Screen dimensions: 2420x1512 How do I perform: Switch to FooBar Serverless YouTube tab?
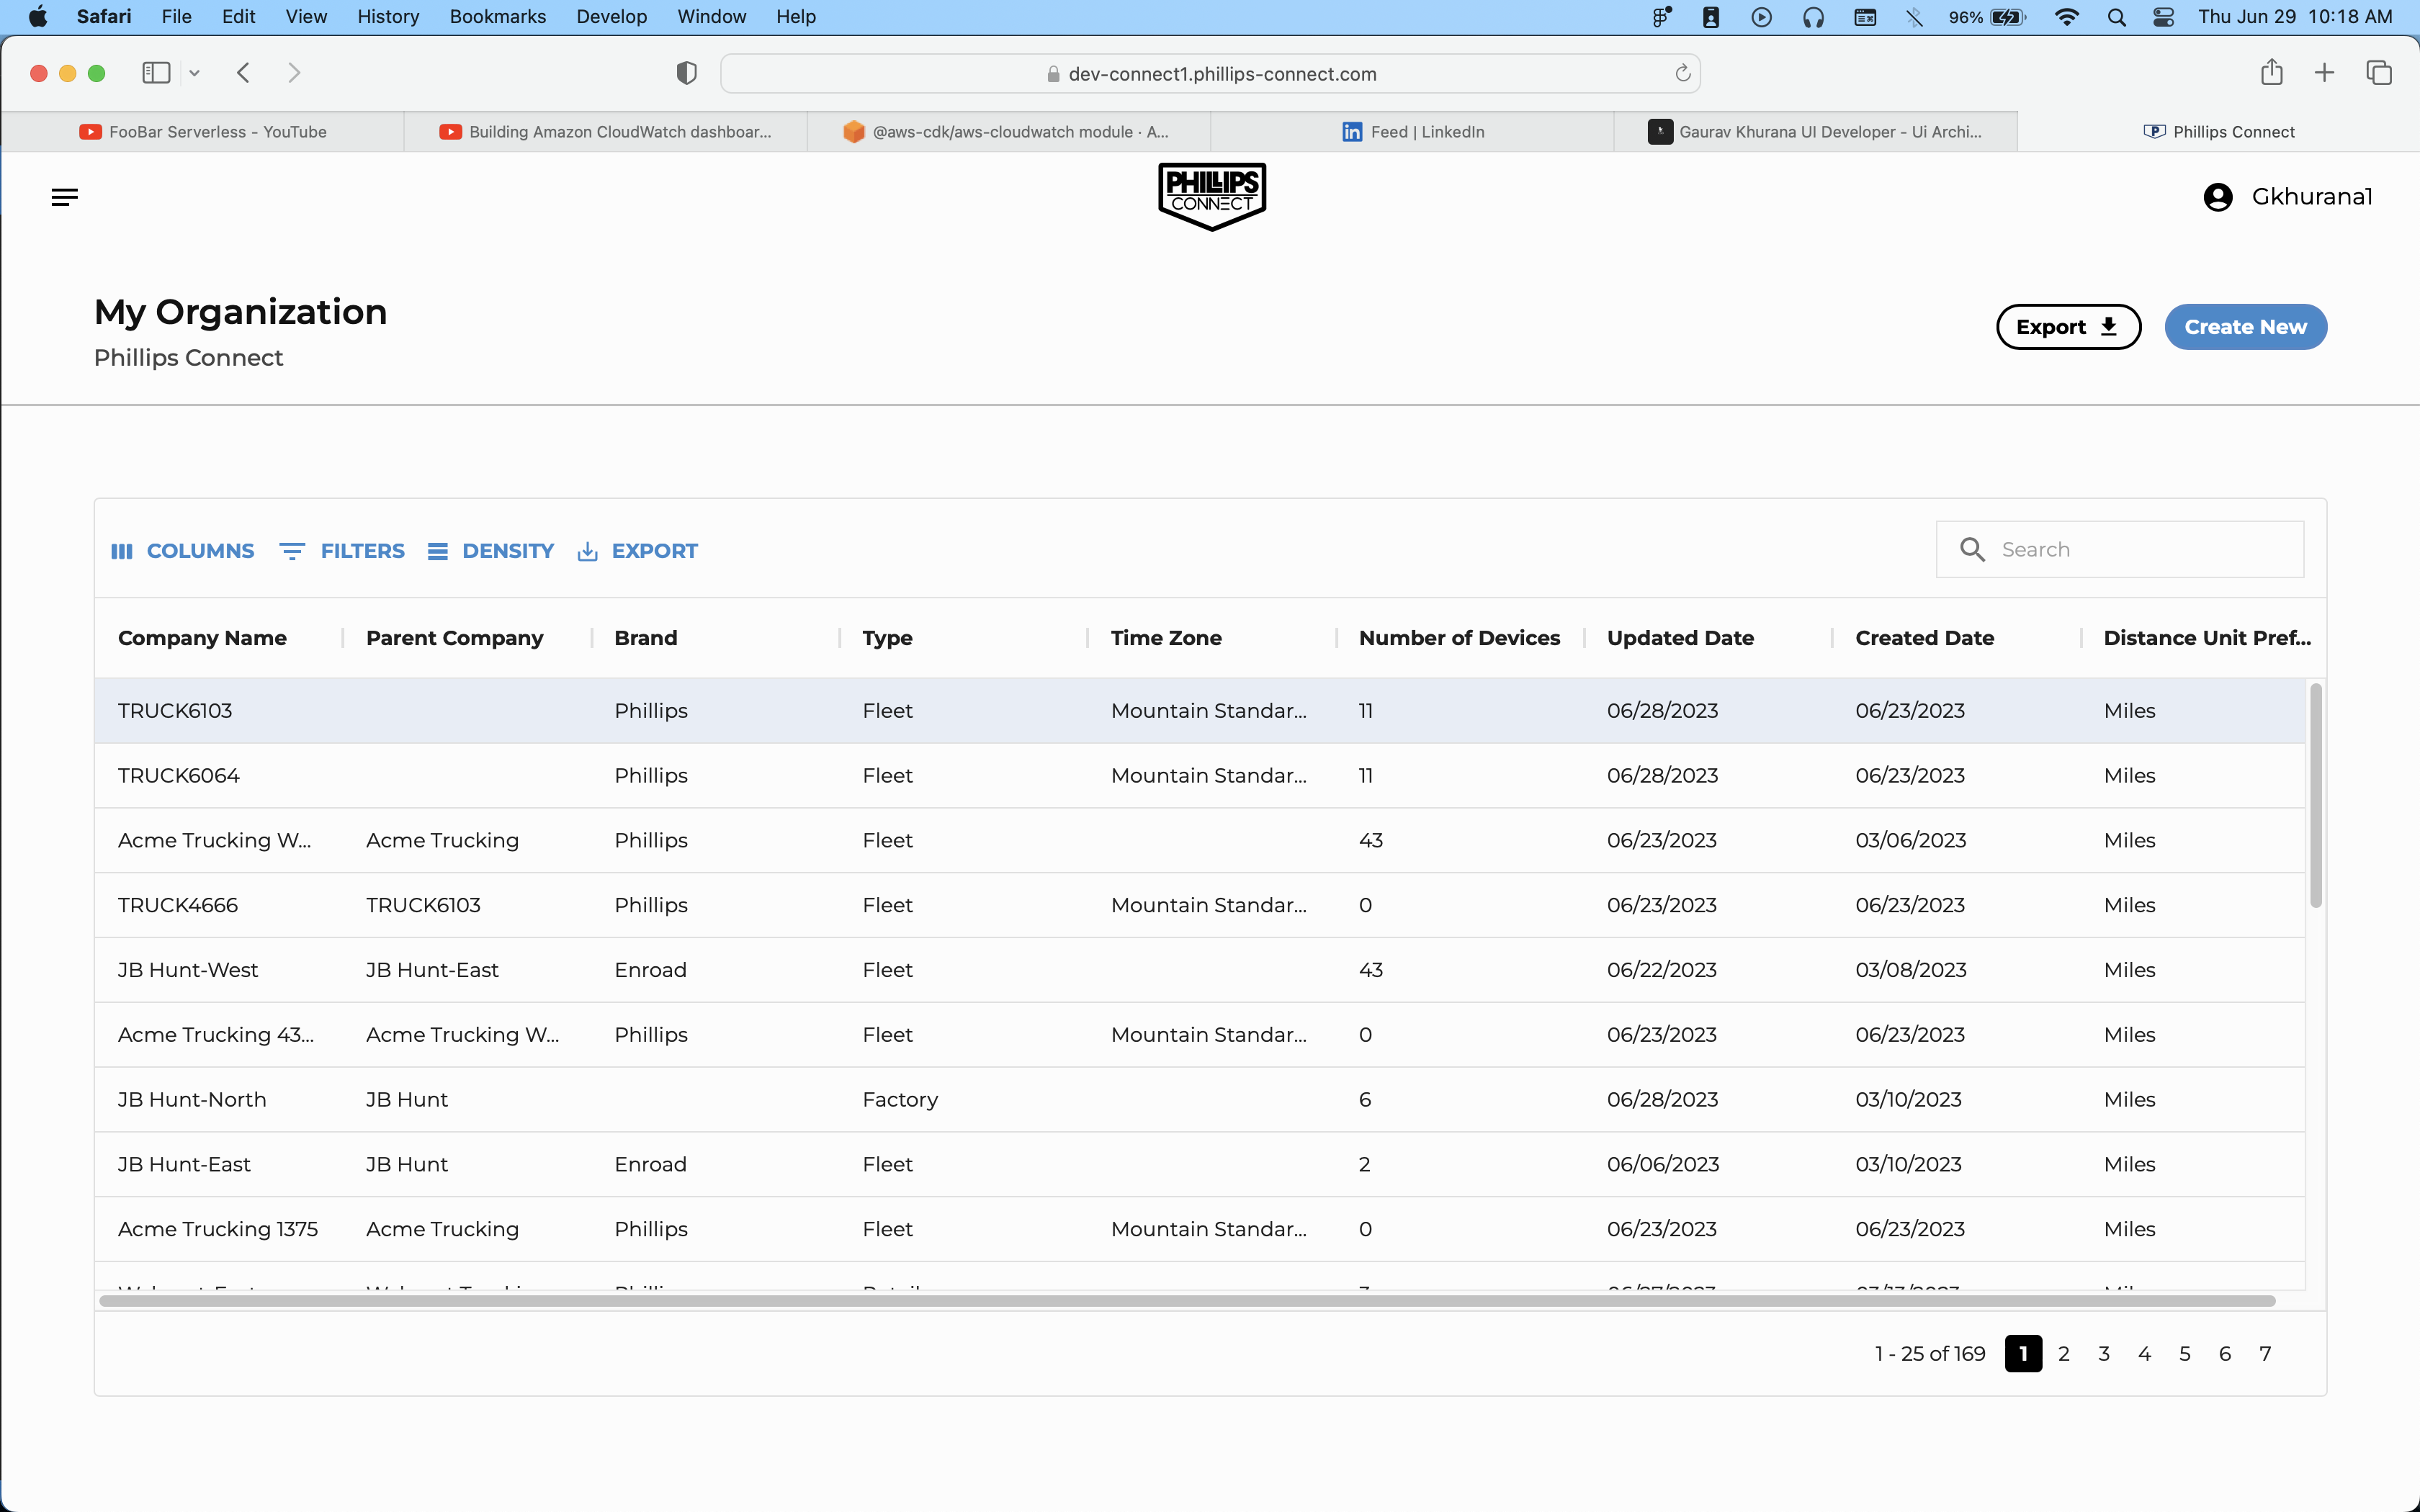[x=203, y=132]
